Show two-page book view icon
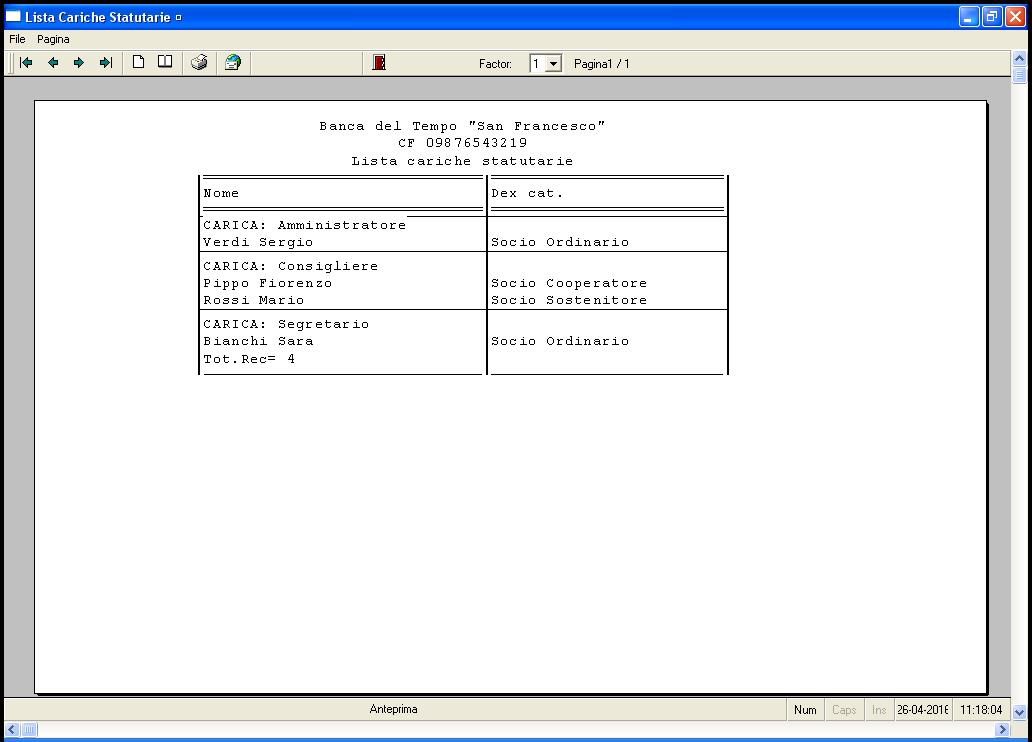The image size is (1032, 742). point(165,62)
